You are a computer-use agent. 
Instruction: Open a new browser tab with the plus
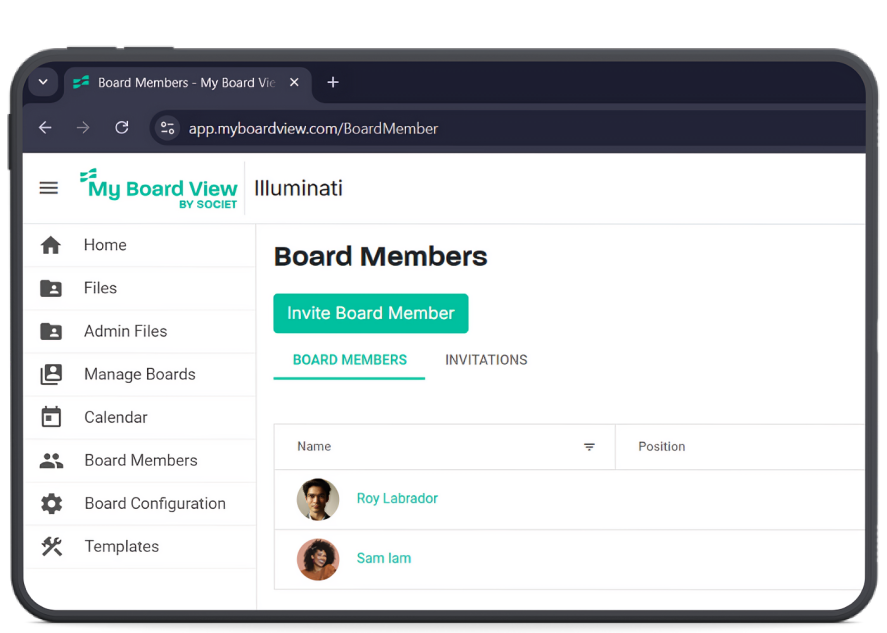pos(333,84)
